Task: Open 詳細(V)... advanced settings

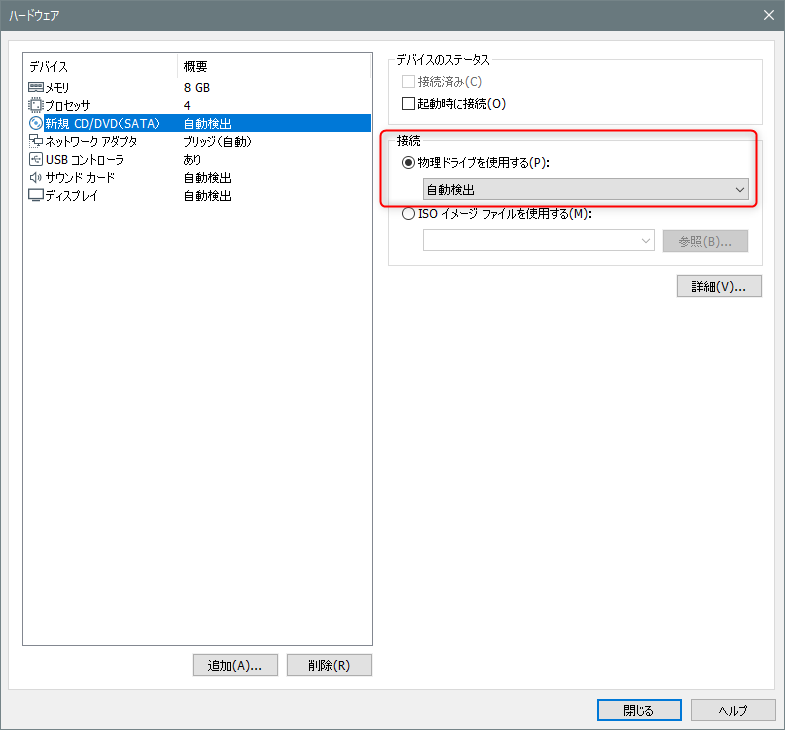Action: pyautogui.click(x=719, y=286)
